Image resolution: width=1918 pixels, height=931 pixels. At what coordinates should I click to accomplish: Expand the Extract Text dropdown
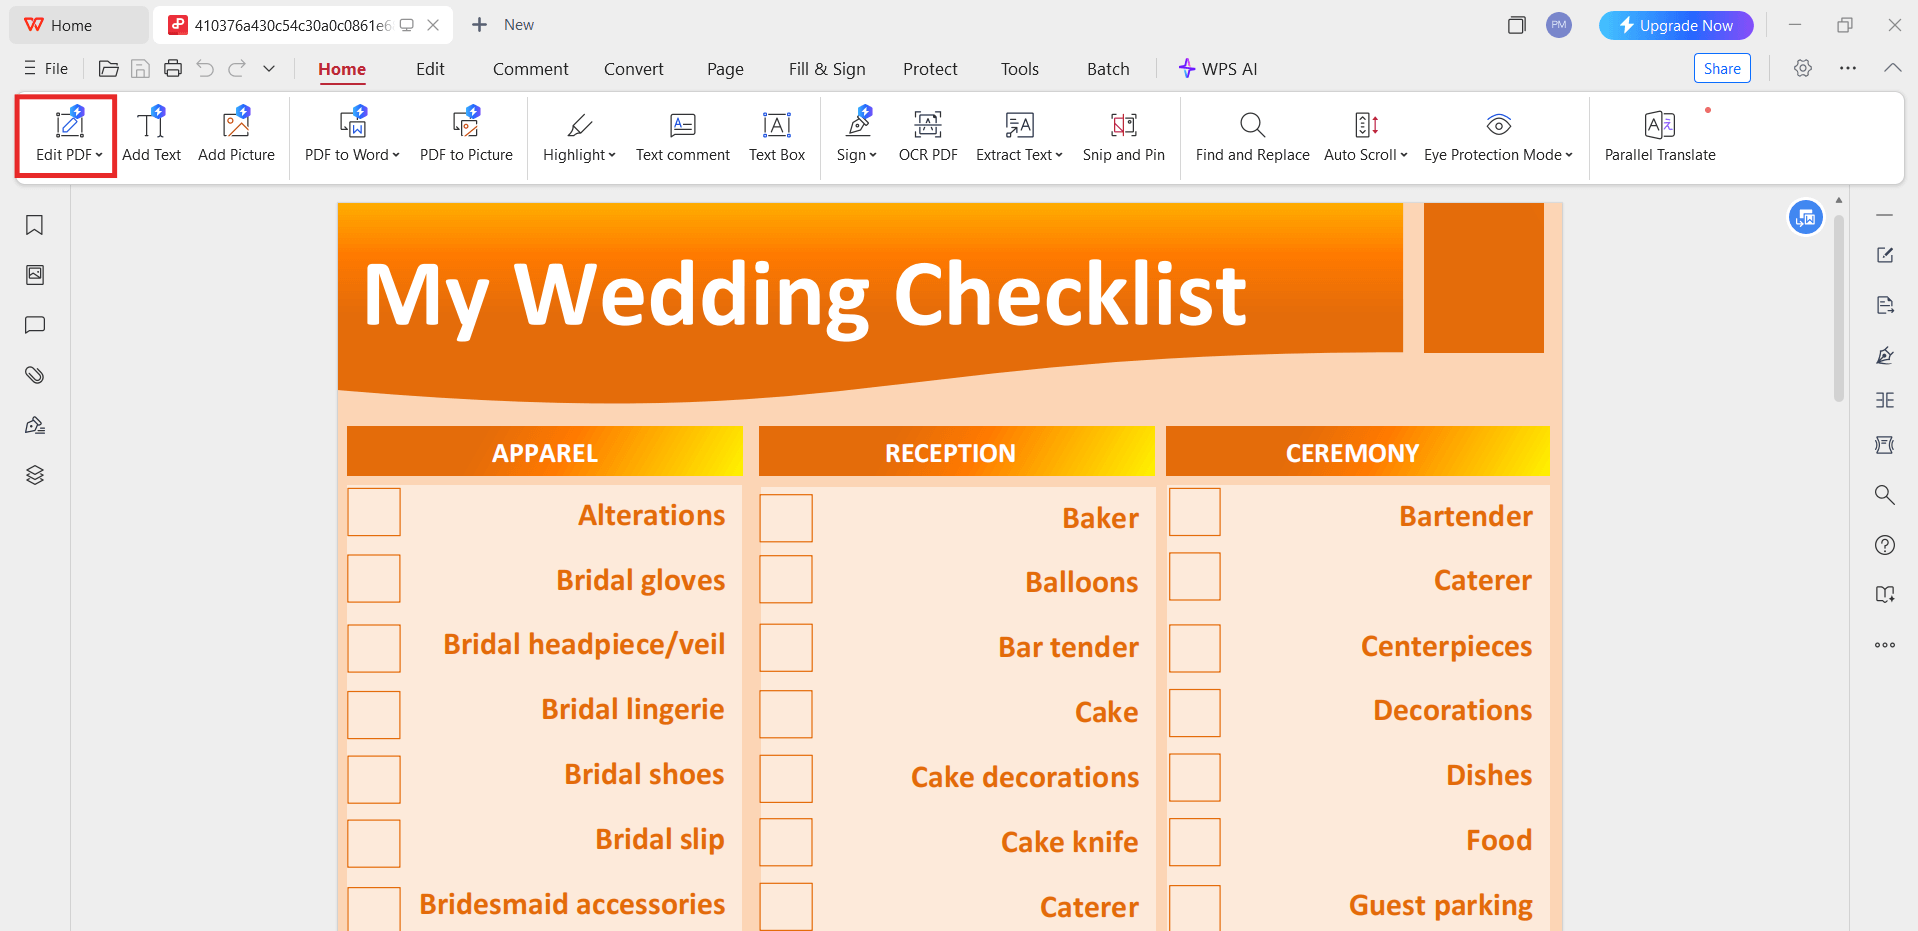click(x=1059, y=155)
